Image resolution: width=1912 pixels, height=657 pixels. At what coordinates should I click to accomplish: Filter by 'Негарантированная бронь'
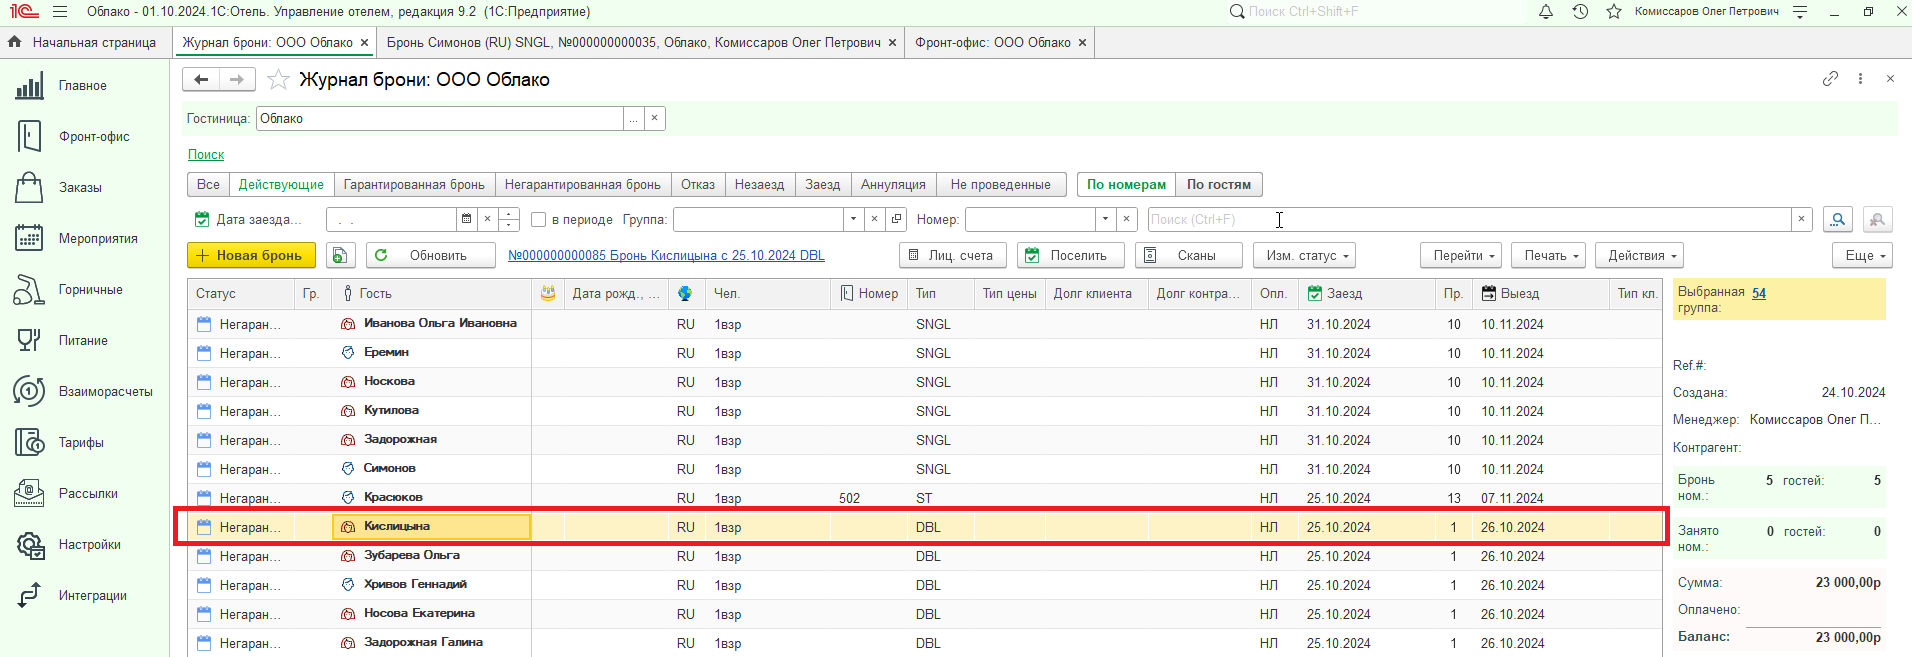(x=582, y=185)
